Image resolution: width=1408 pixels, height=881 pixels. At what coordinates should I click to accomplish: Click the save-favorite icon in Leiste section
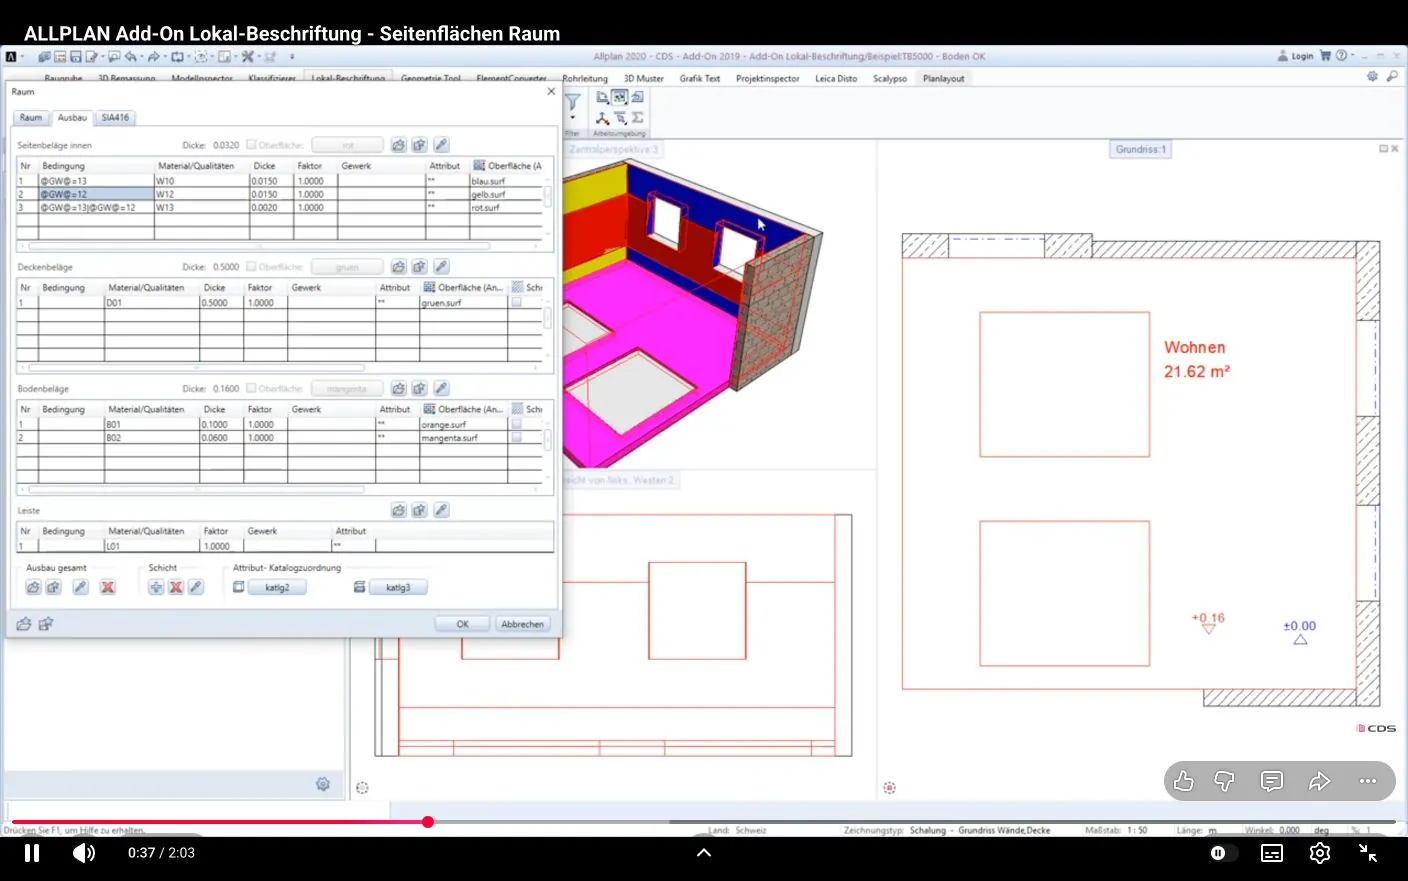coord(419,510)
